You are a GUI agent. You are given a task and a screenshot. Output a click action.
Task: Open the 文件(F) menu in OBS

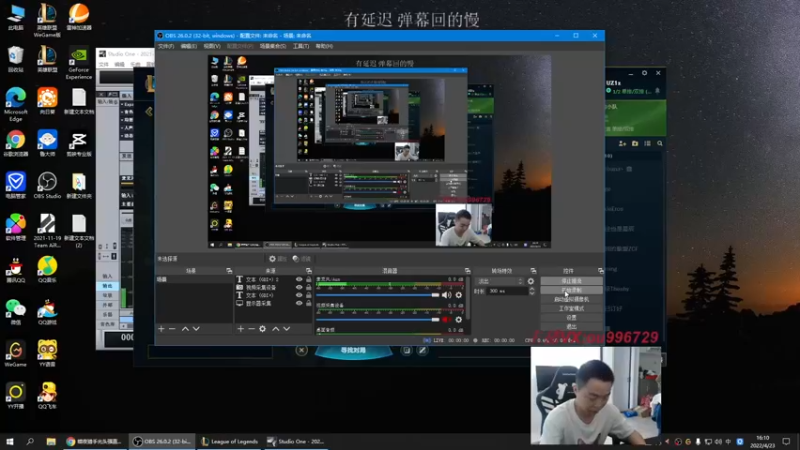pos(166,46)
